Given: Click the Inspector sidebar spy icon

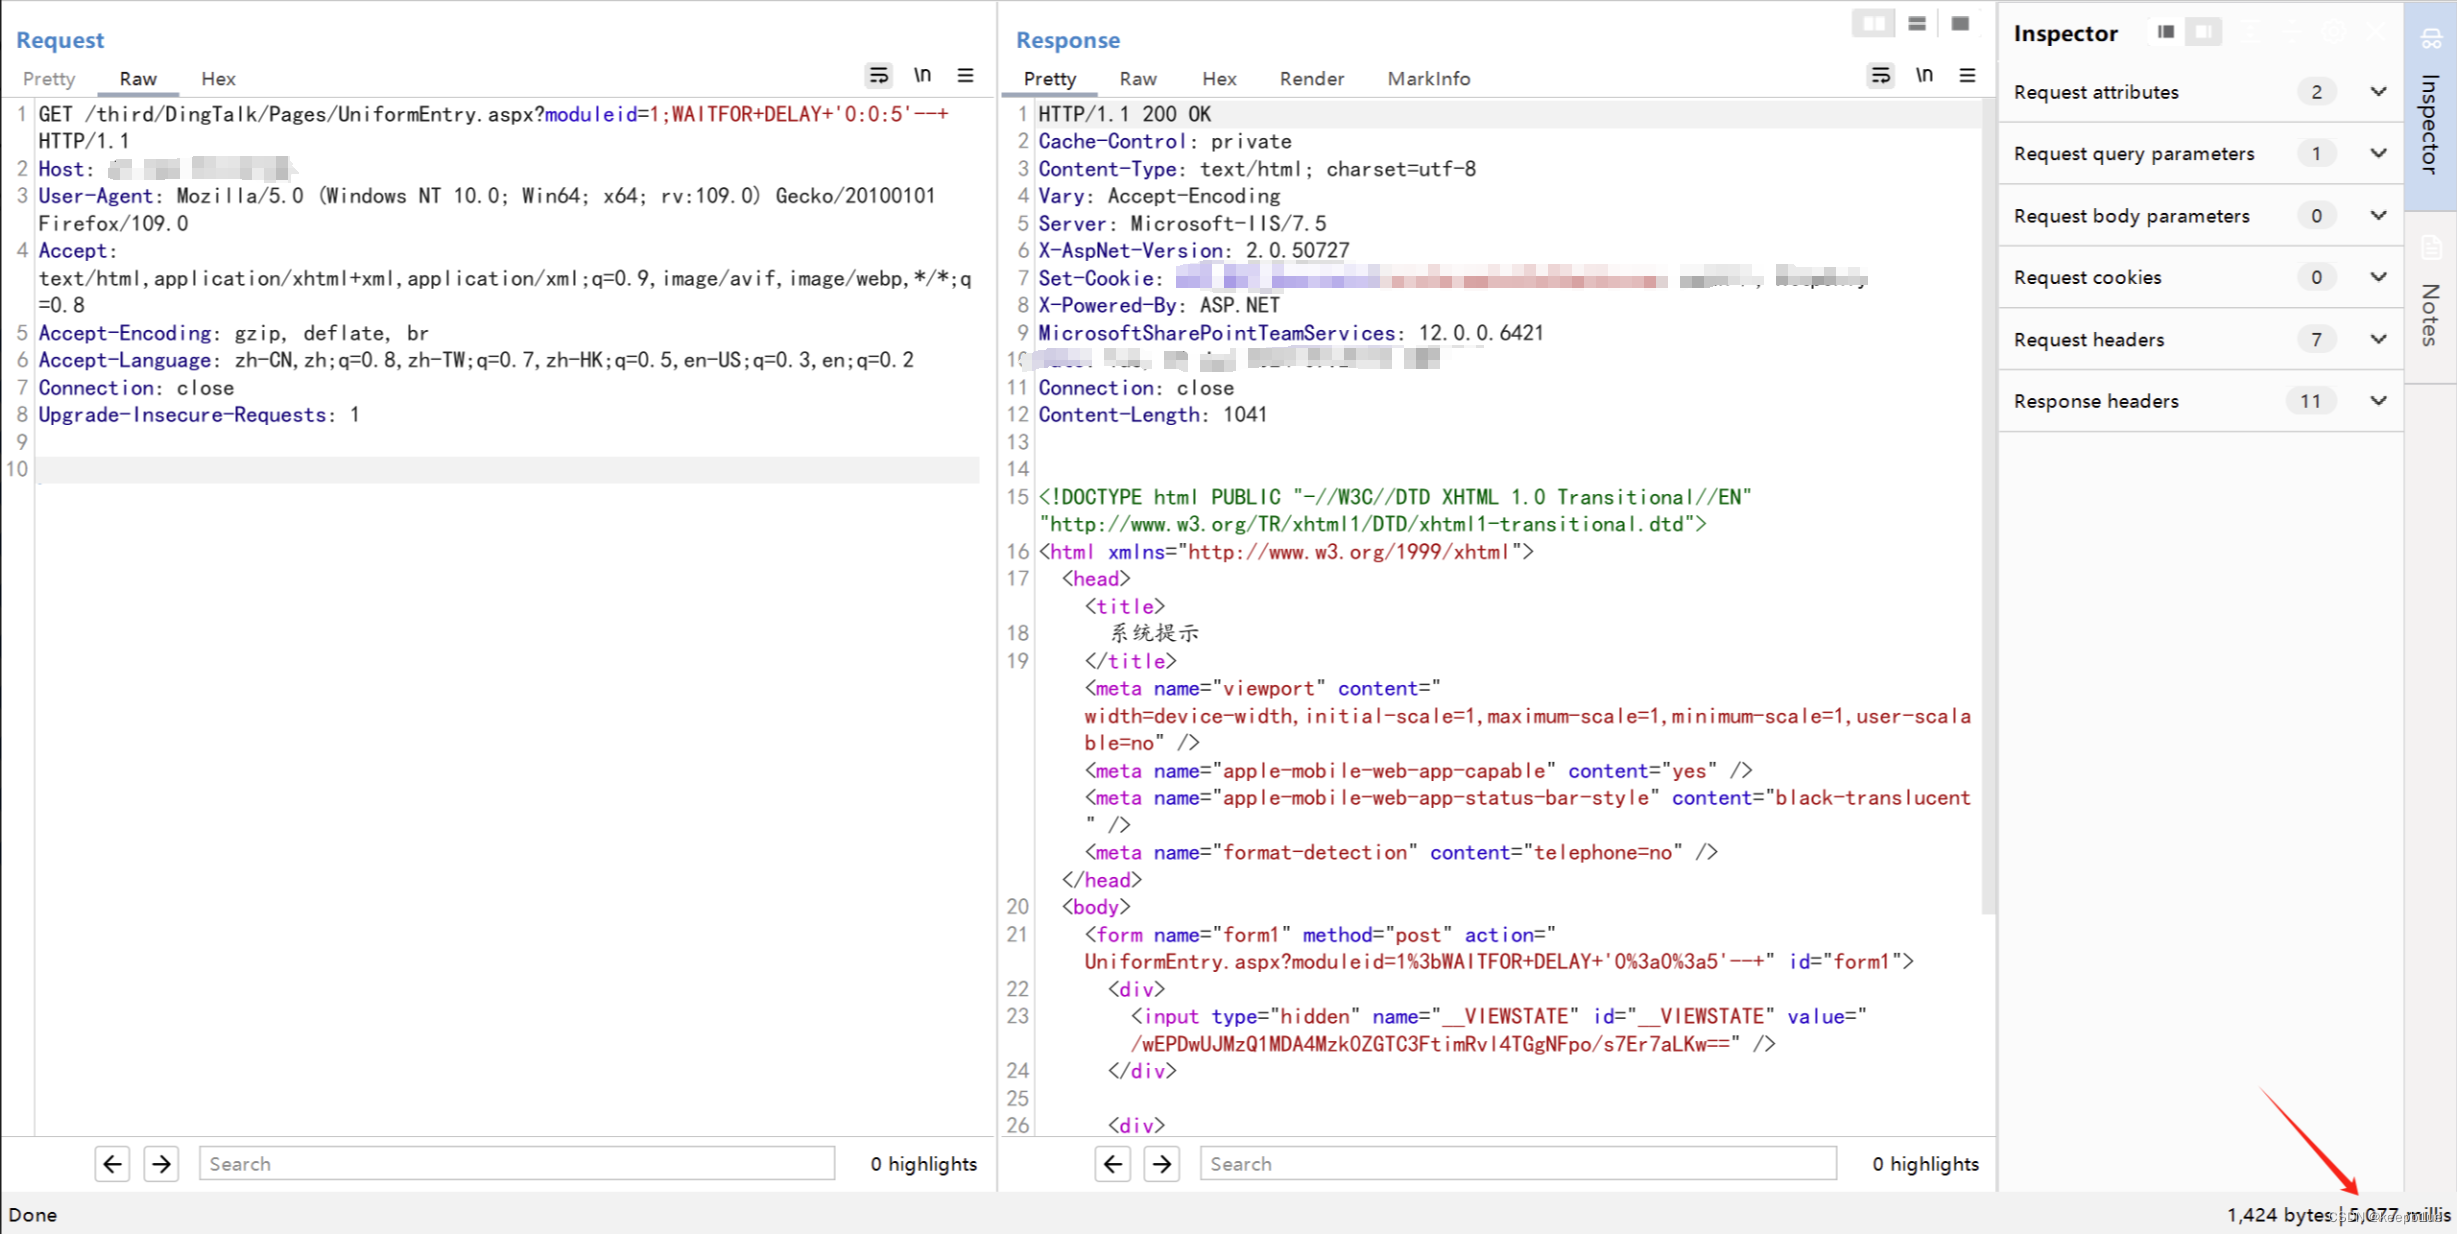Looking at the screenshot, I should (2431, 40).
